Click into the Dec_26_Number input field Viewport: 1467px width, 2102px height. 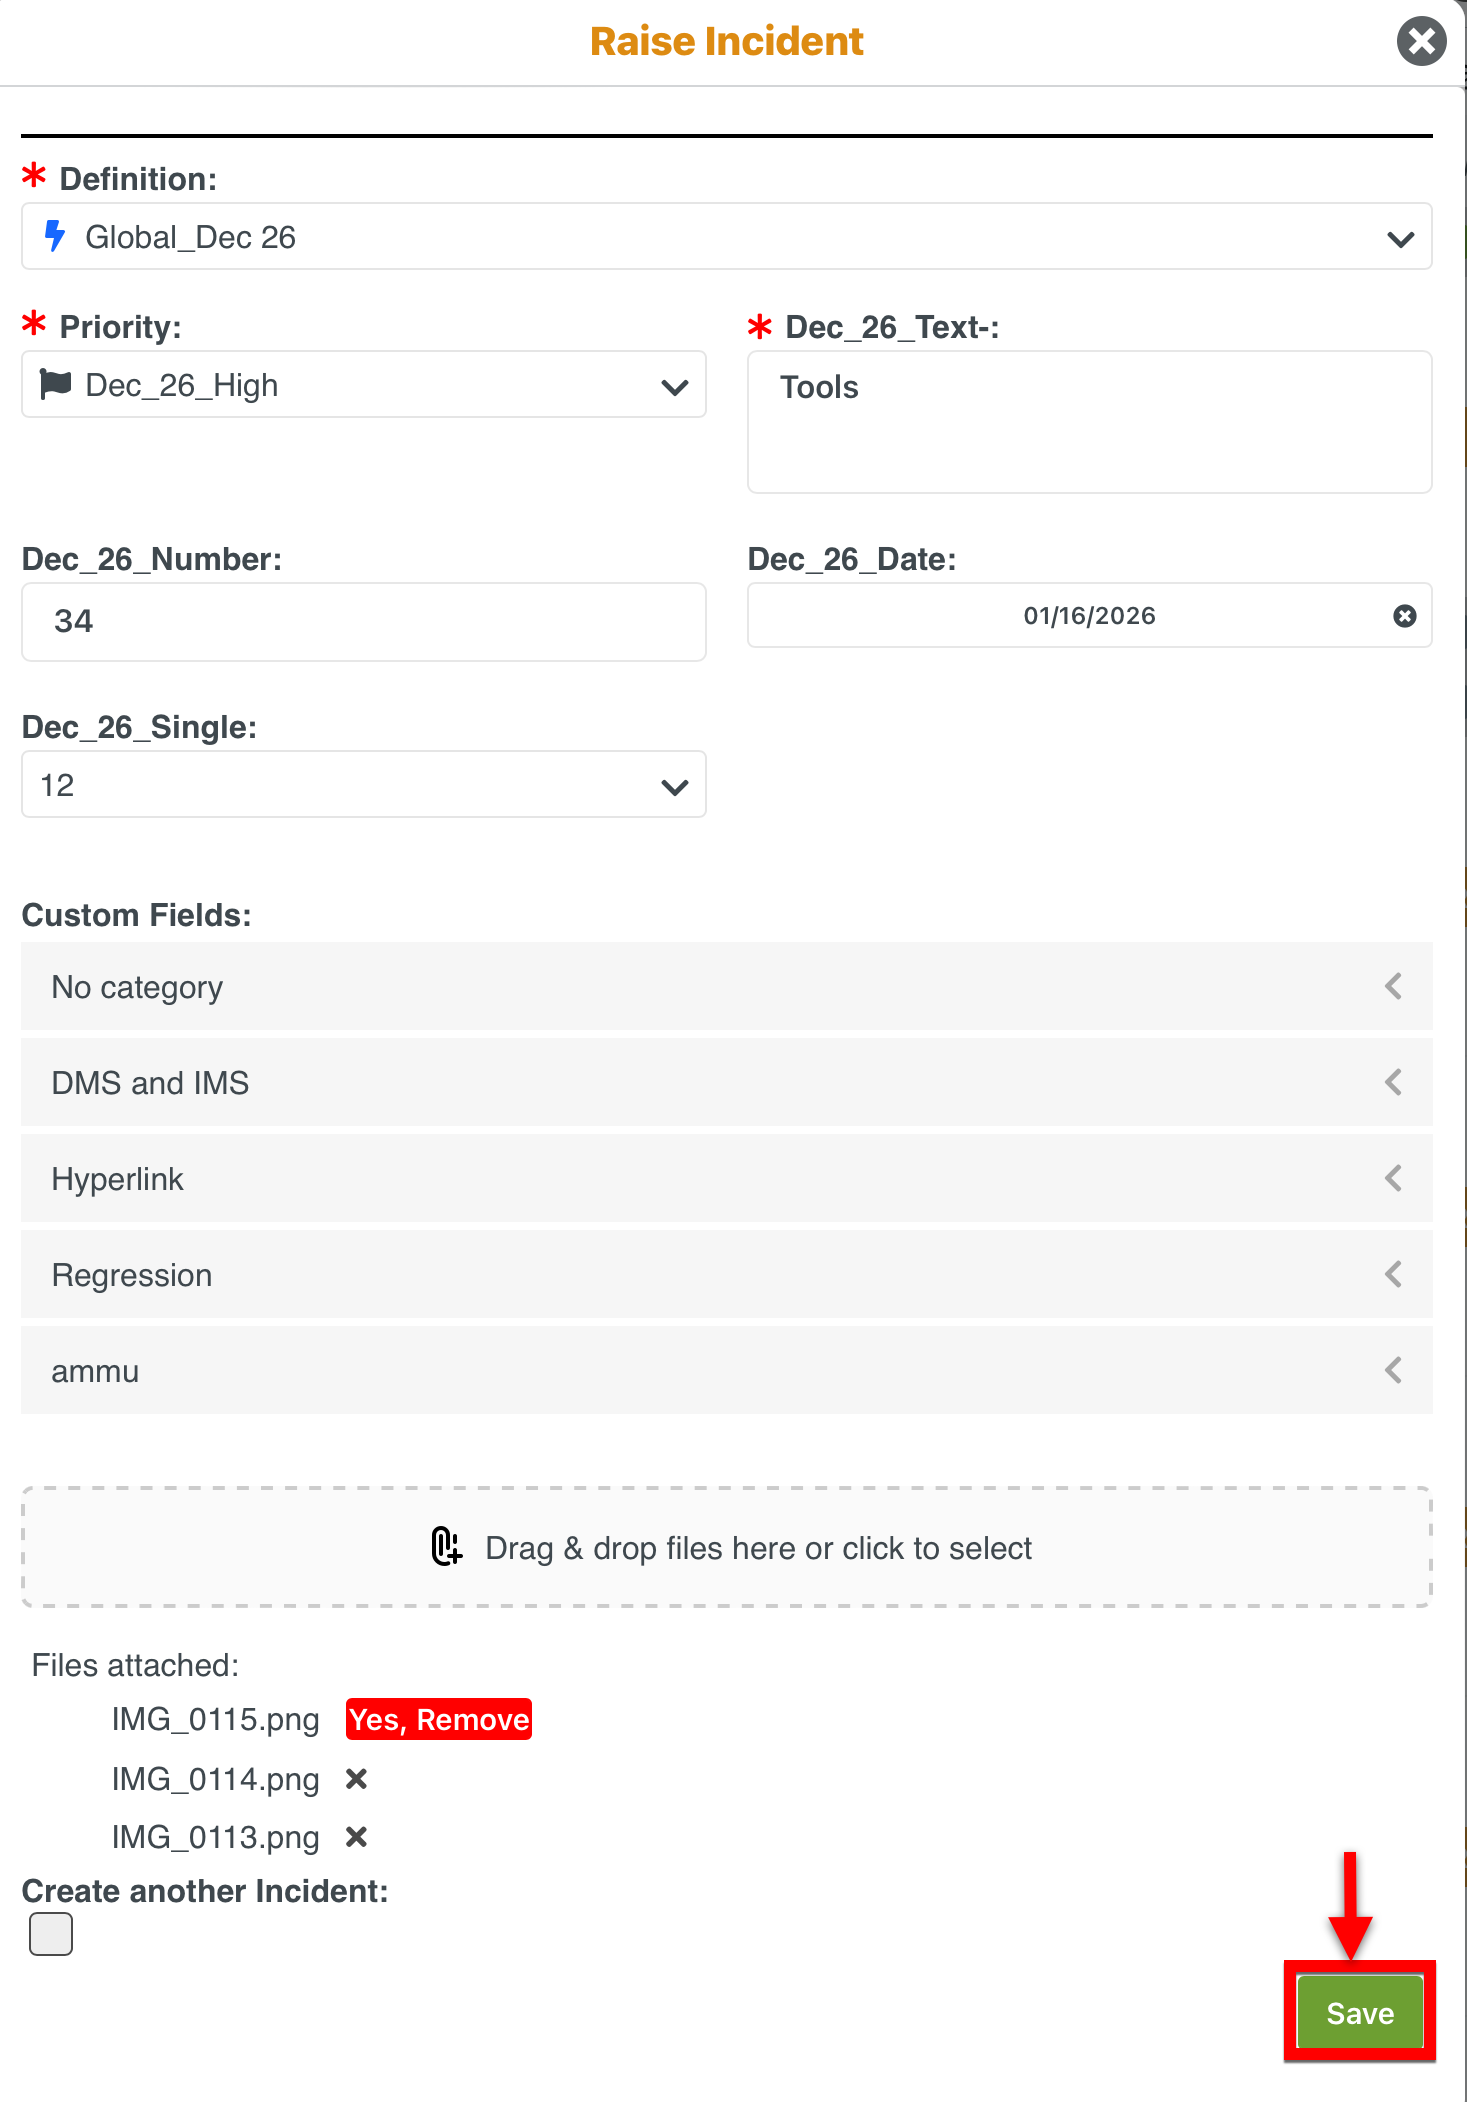[x=364, y=622]
